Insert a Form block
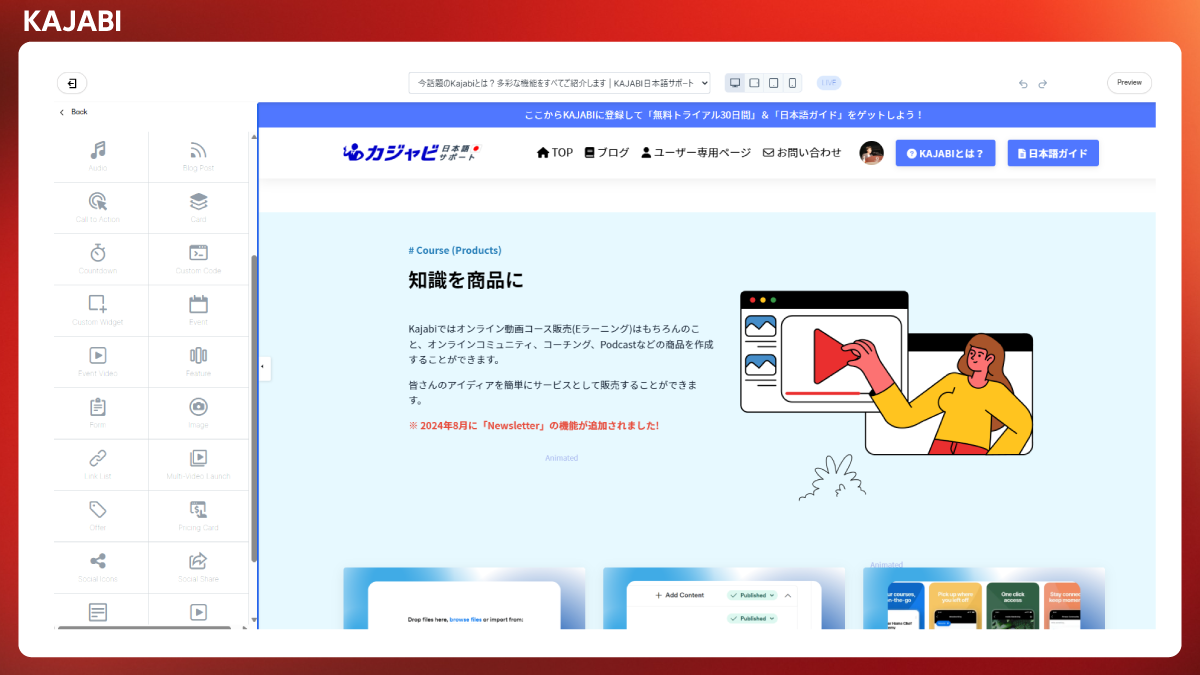1200x675 pixels. pyautogui.click(x=98, y=413)
